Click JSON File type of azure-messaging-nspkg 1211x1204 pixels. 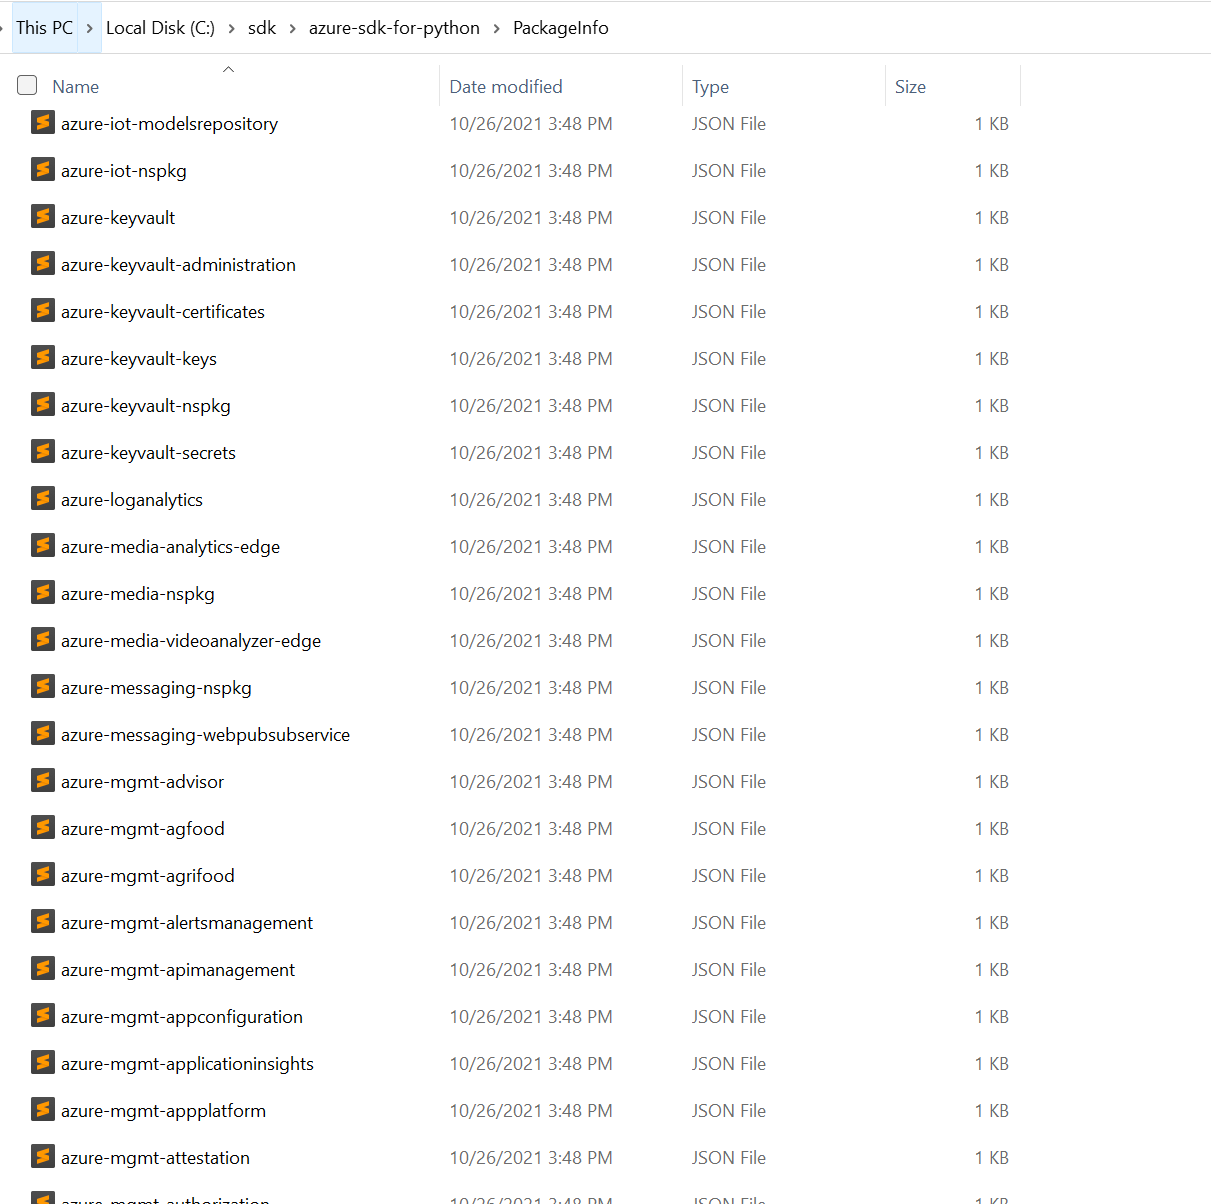(x=729, y=688)
